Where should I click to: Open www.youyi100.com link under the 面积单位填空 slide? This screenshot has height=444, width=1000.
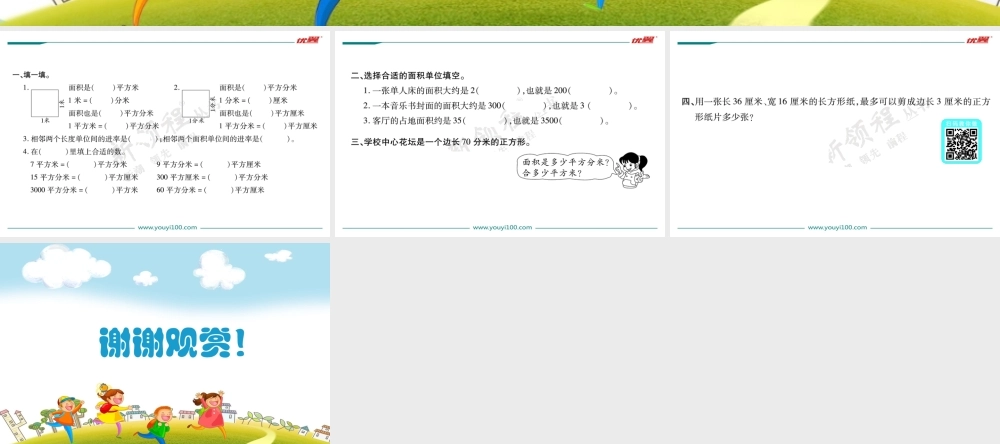[502, 228]
